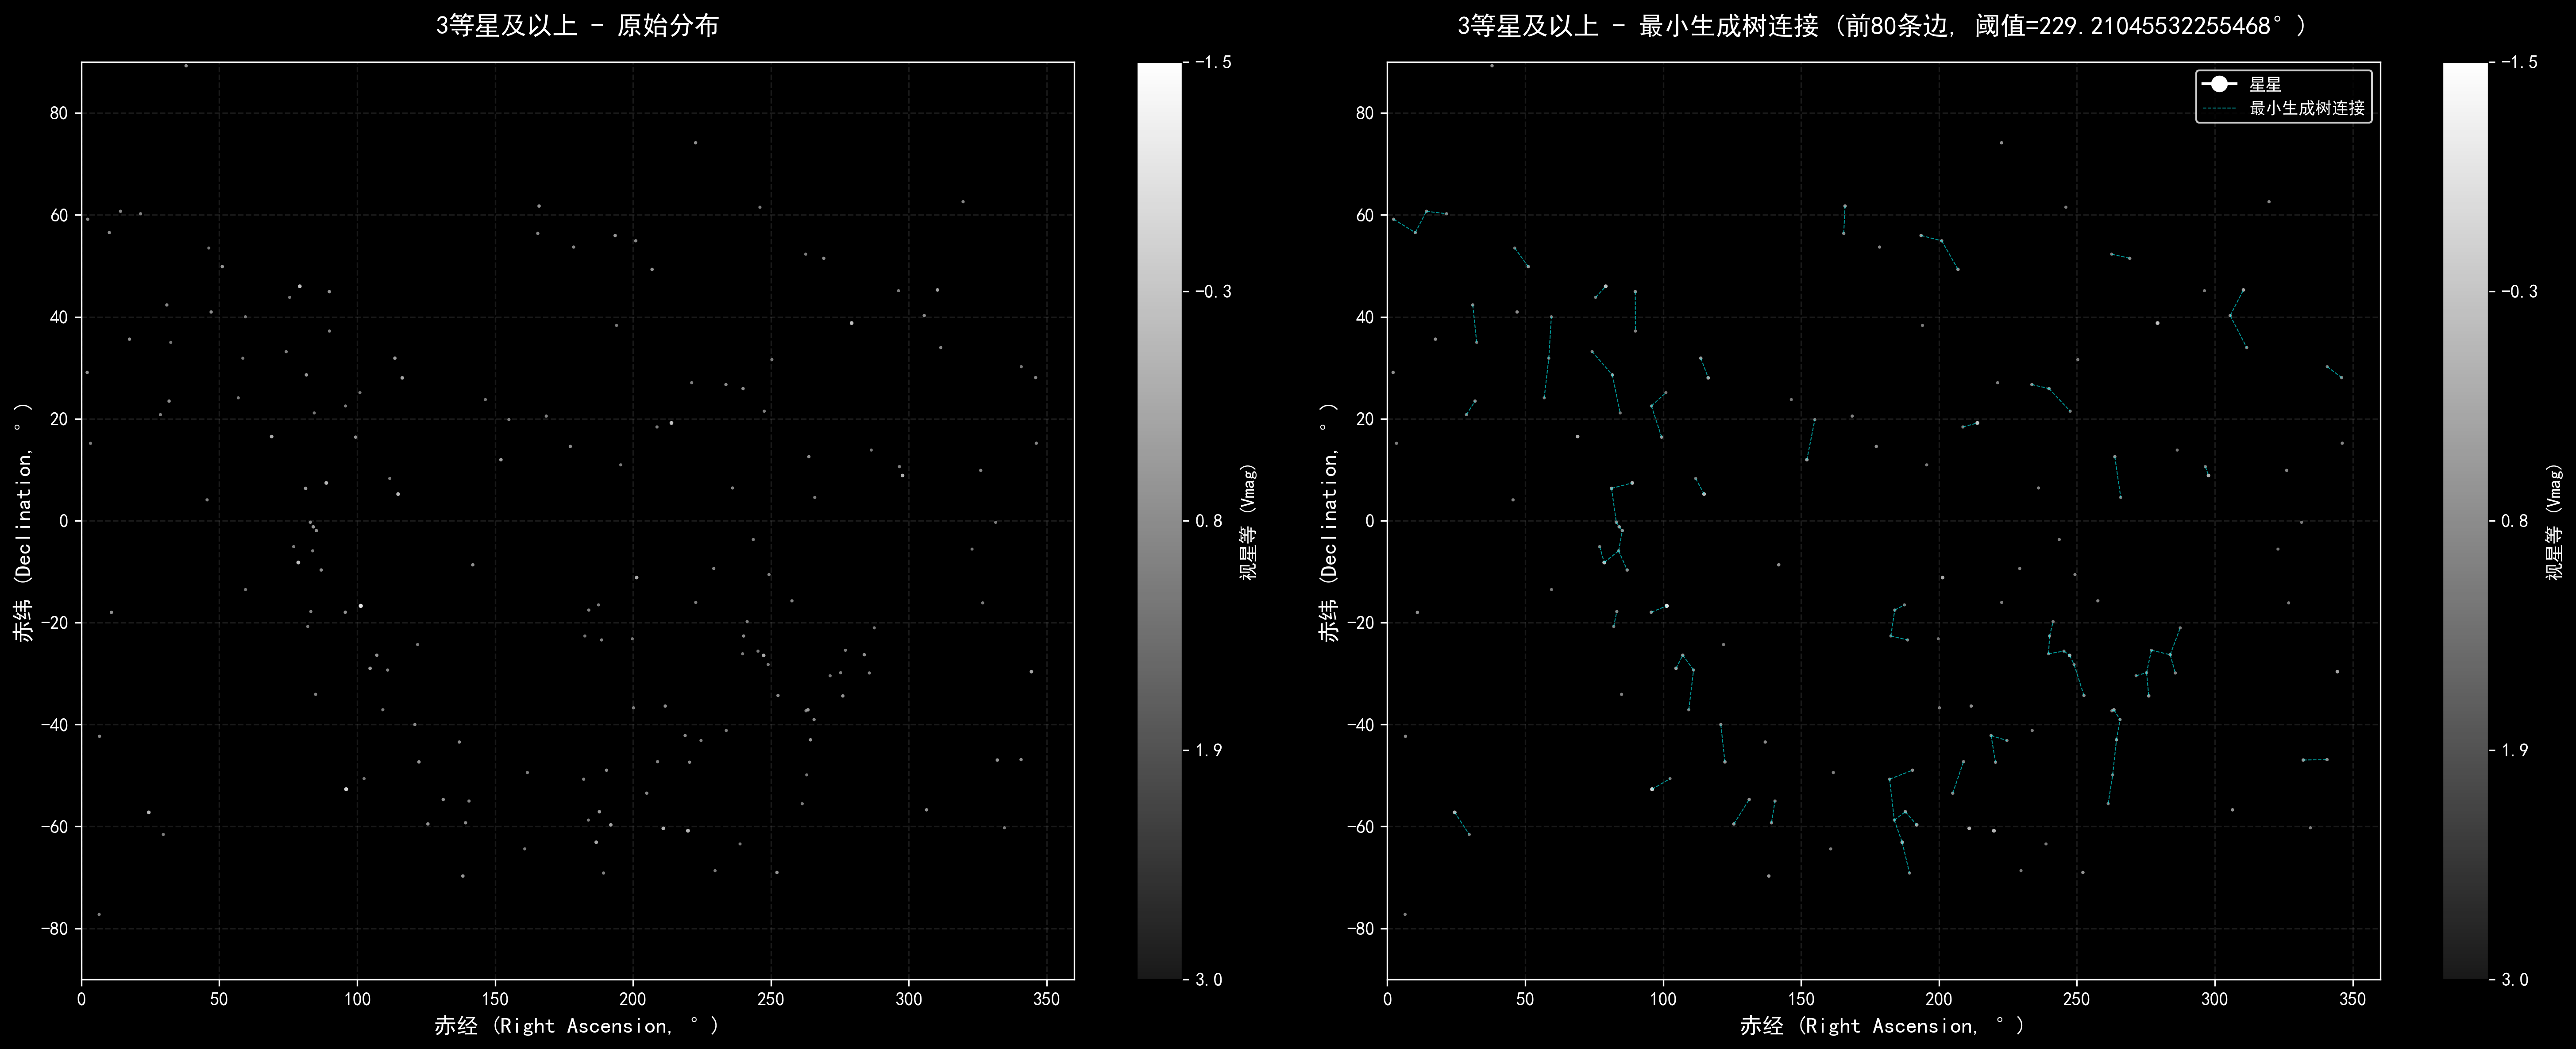Screen dimensions: 2576x1049
Task: Click the left colorbar's 视星等 (Vmag) label
Action: click(1248, 521)
